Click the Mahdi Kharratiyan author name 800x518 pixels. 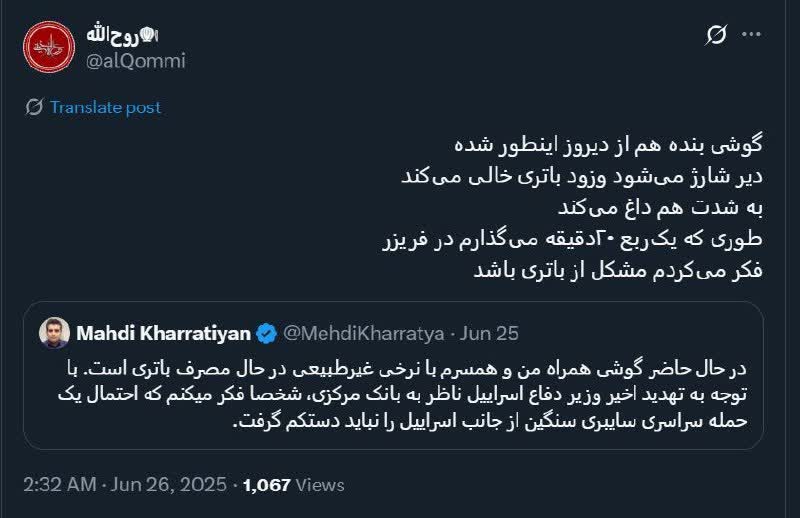[163, 333]
